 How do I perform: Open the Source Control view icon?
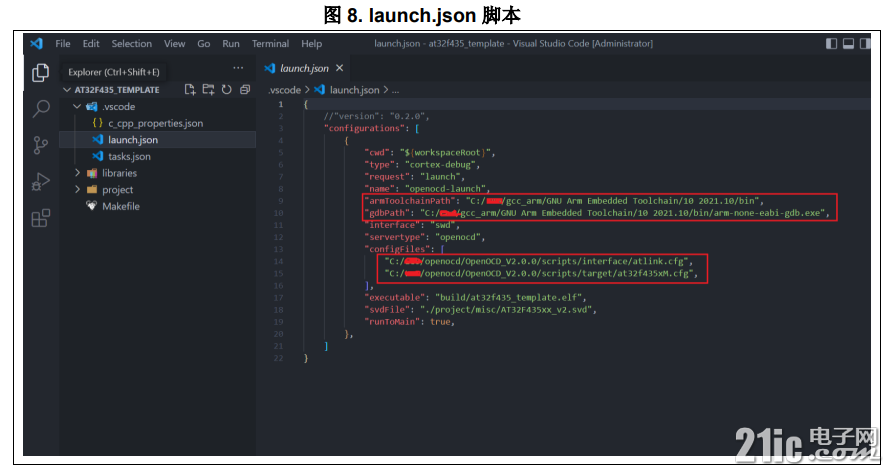click(x=40, y=145)
